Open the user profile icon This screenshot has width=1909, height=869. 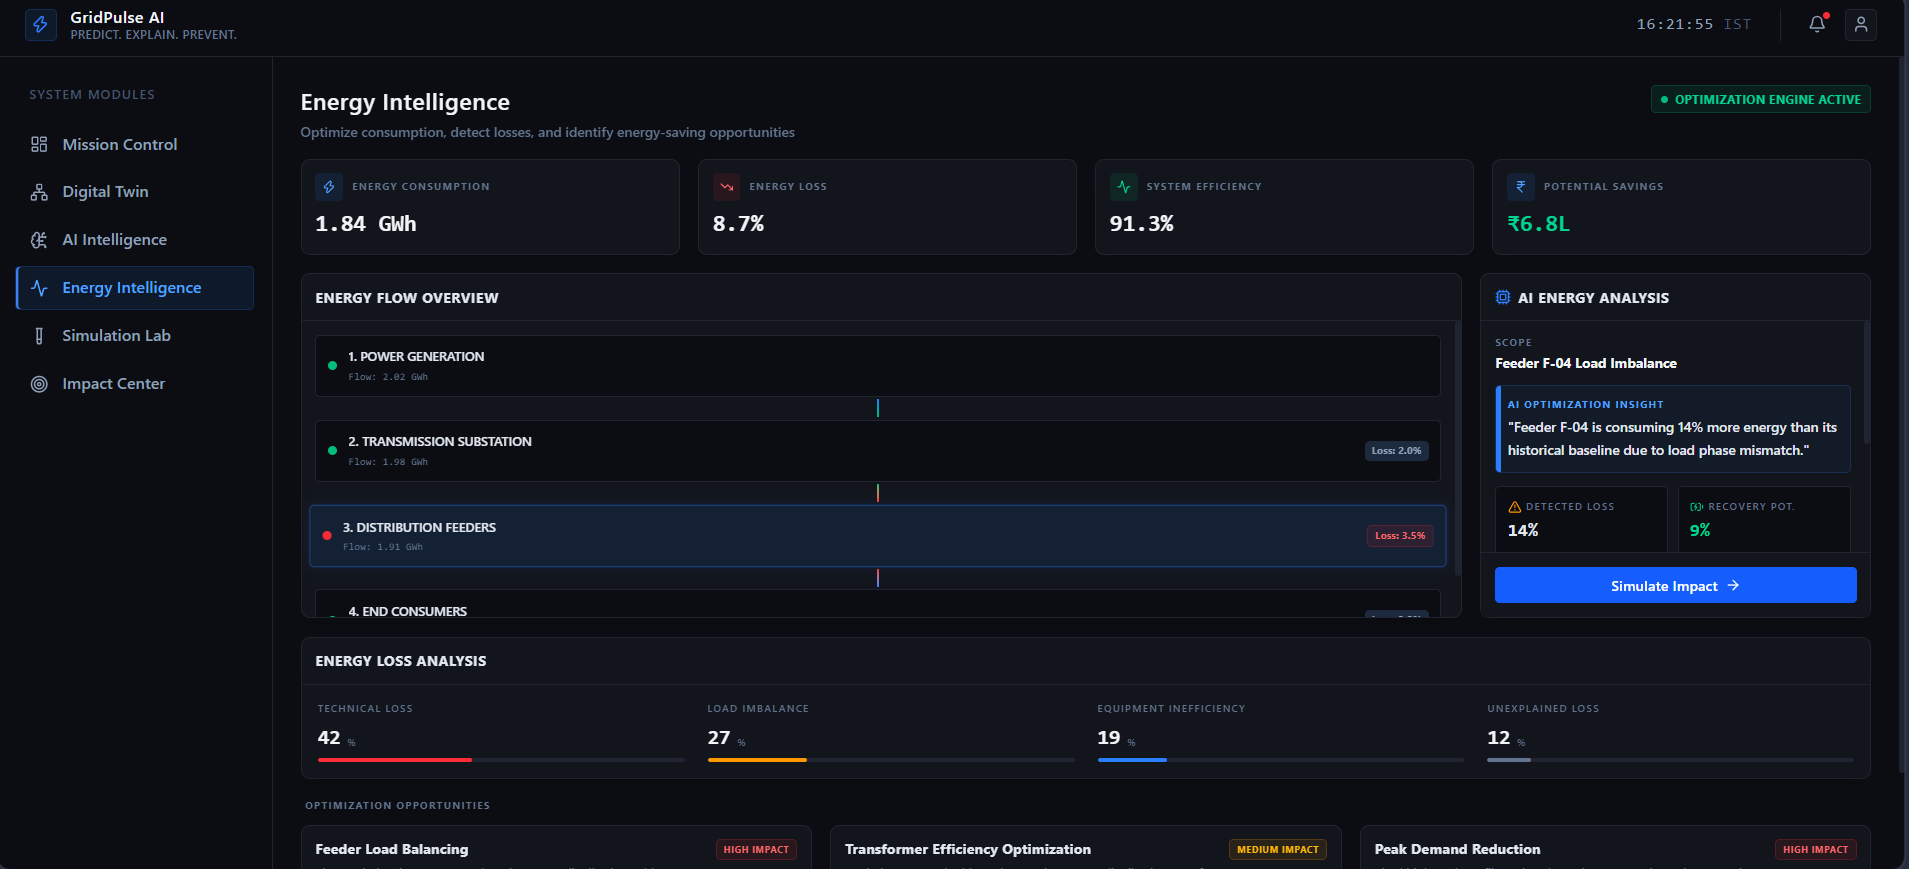click(1861, 24)
